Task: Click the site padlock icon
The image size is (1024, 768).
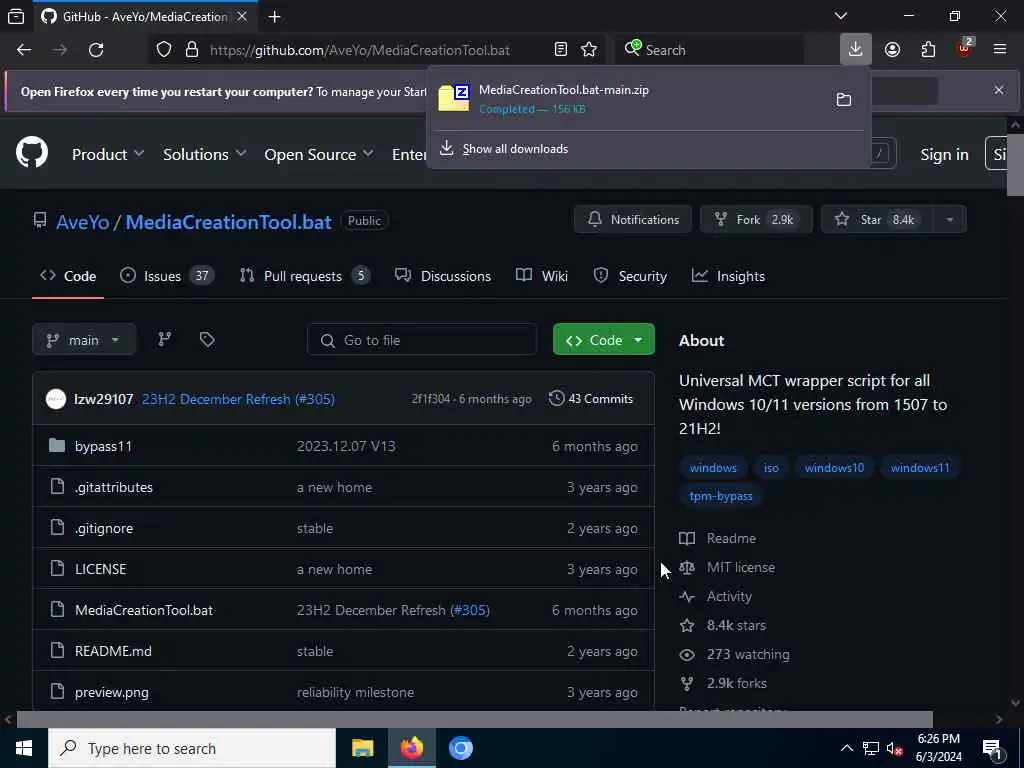Action: 191,50
